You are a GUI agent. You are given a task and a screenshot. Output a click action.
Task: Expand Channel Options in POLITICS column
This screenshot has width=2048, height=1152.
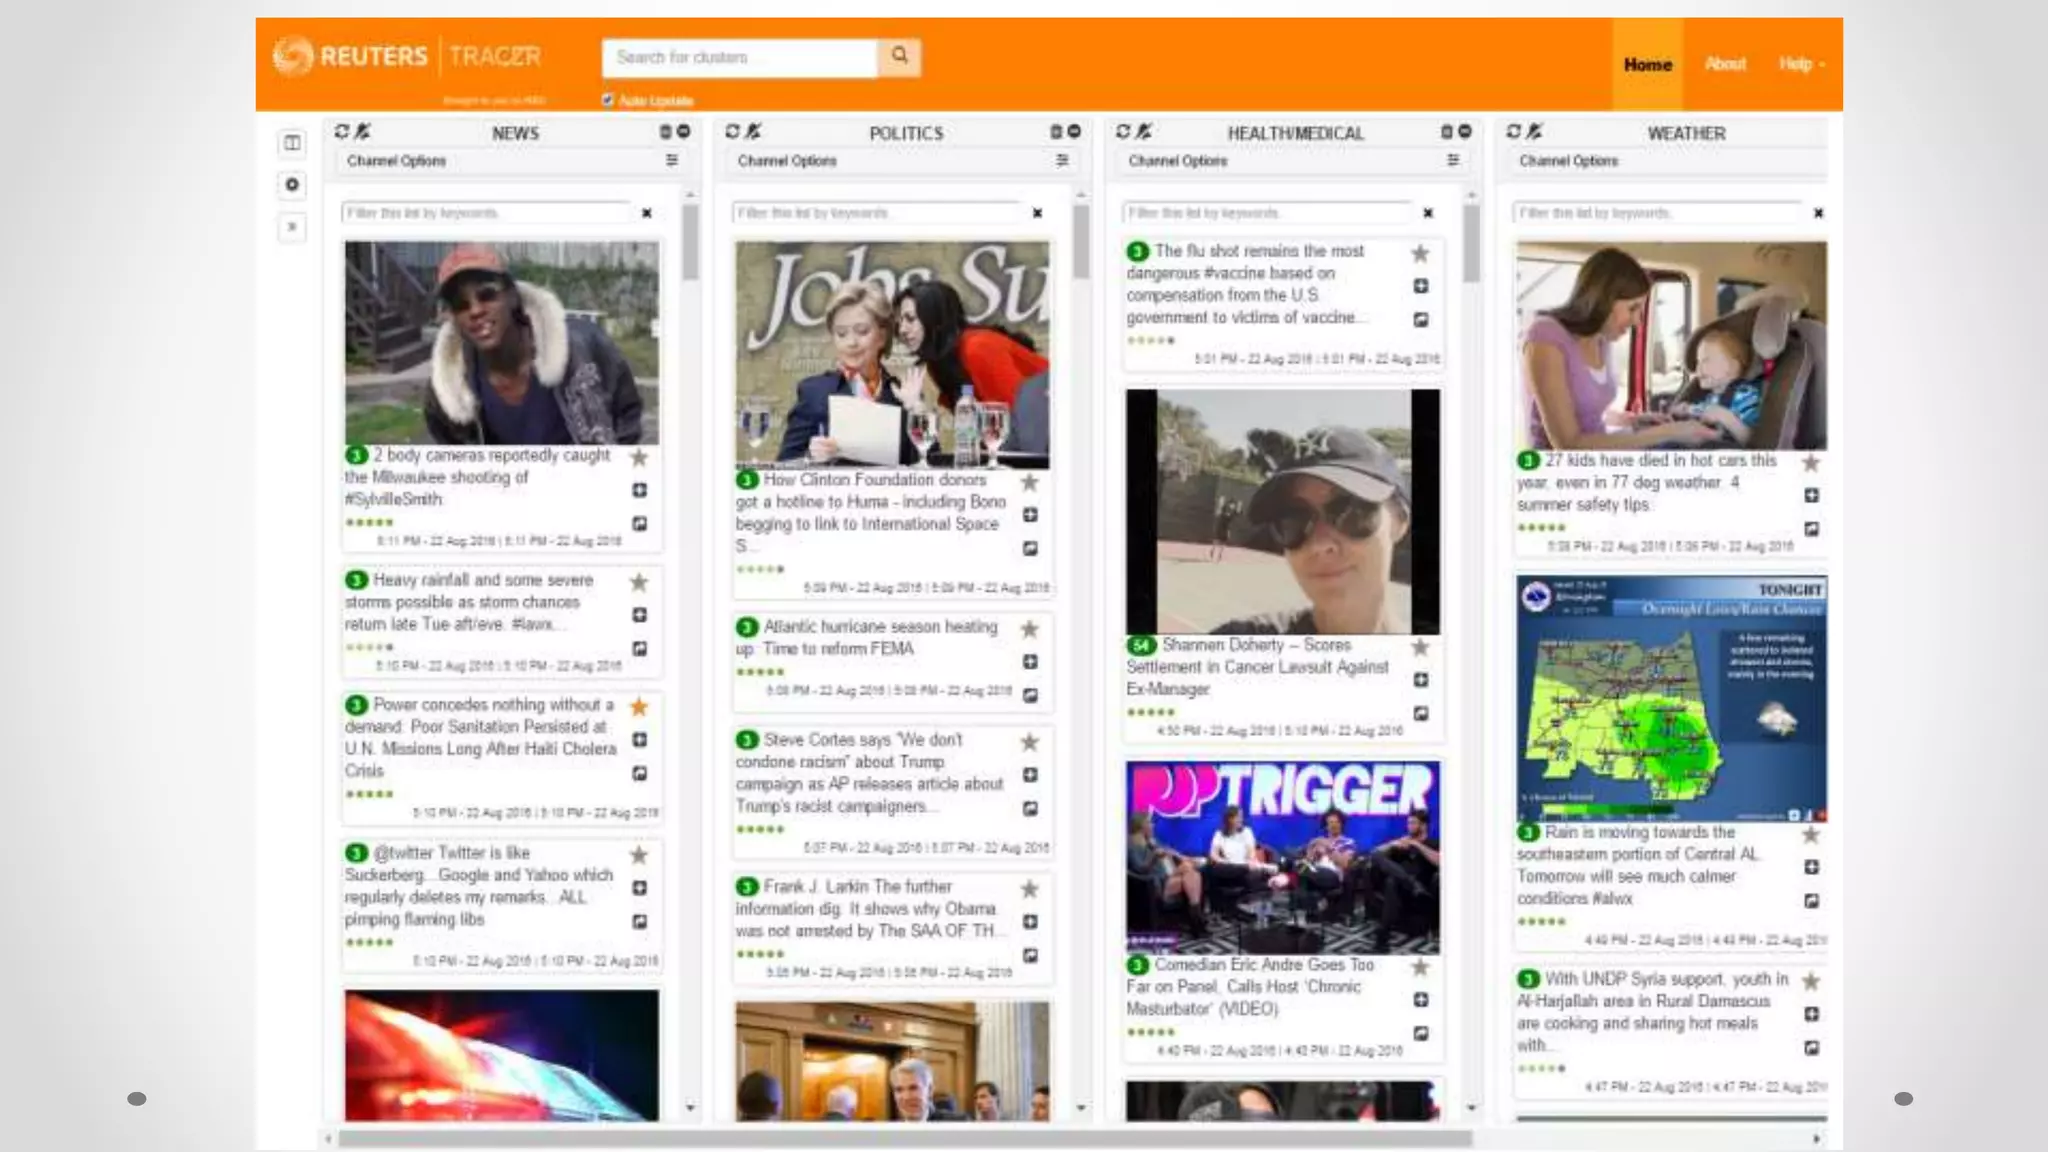click(x=1062, y=161)
